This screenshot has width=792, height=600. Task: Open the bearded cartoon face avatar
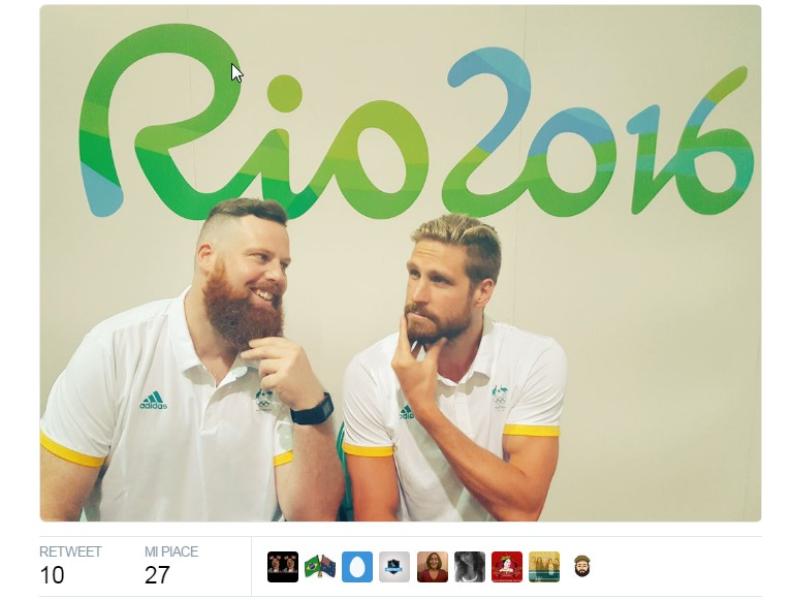tap(582, 567)
